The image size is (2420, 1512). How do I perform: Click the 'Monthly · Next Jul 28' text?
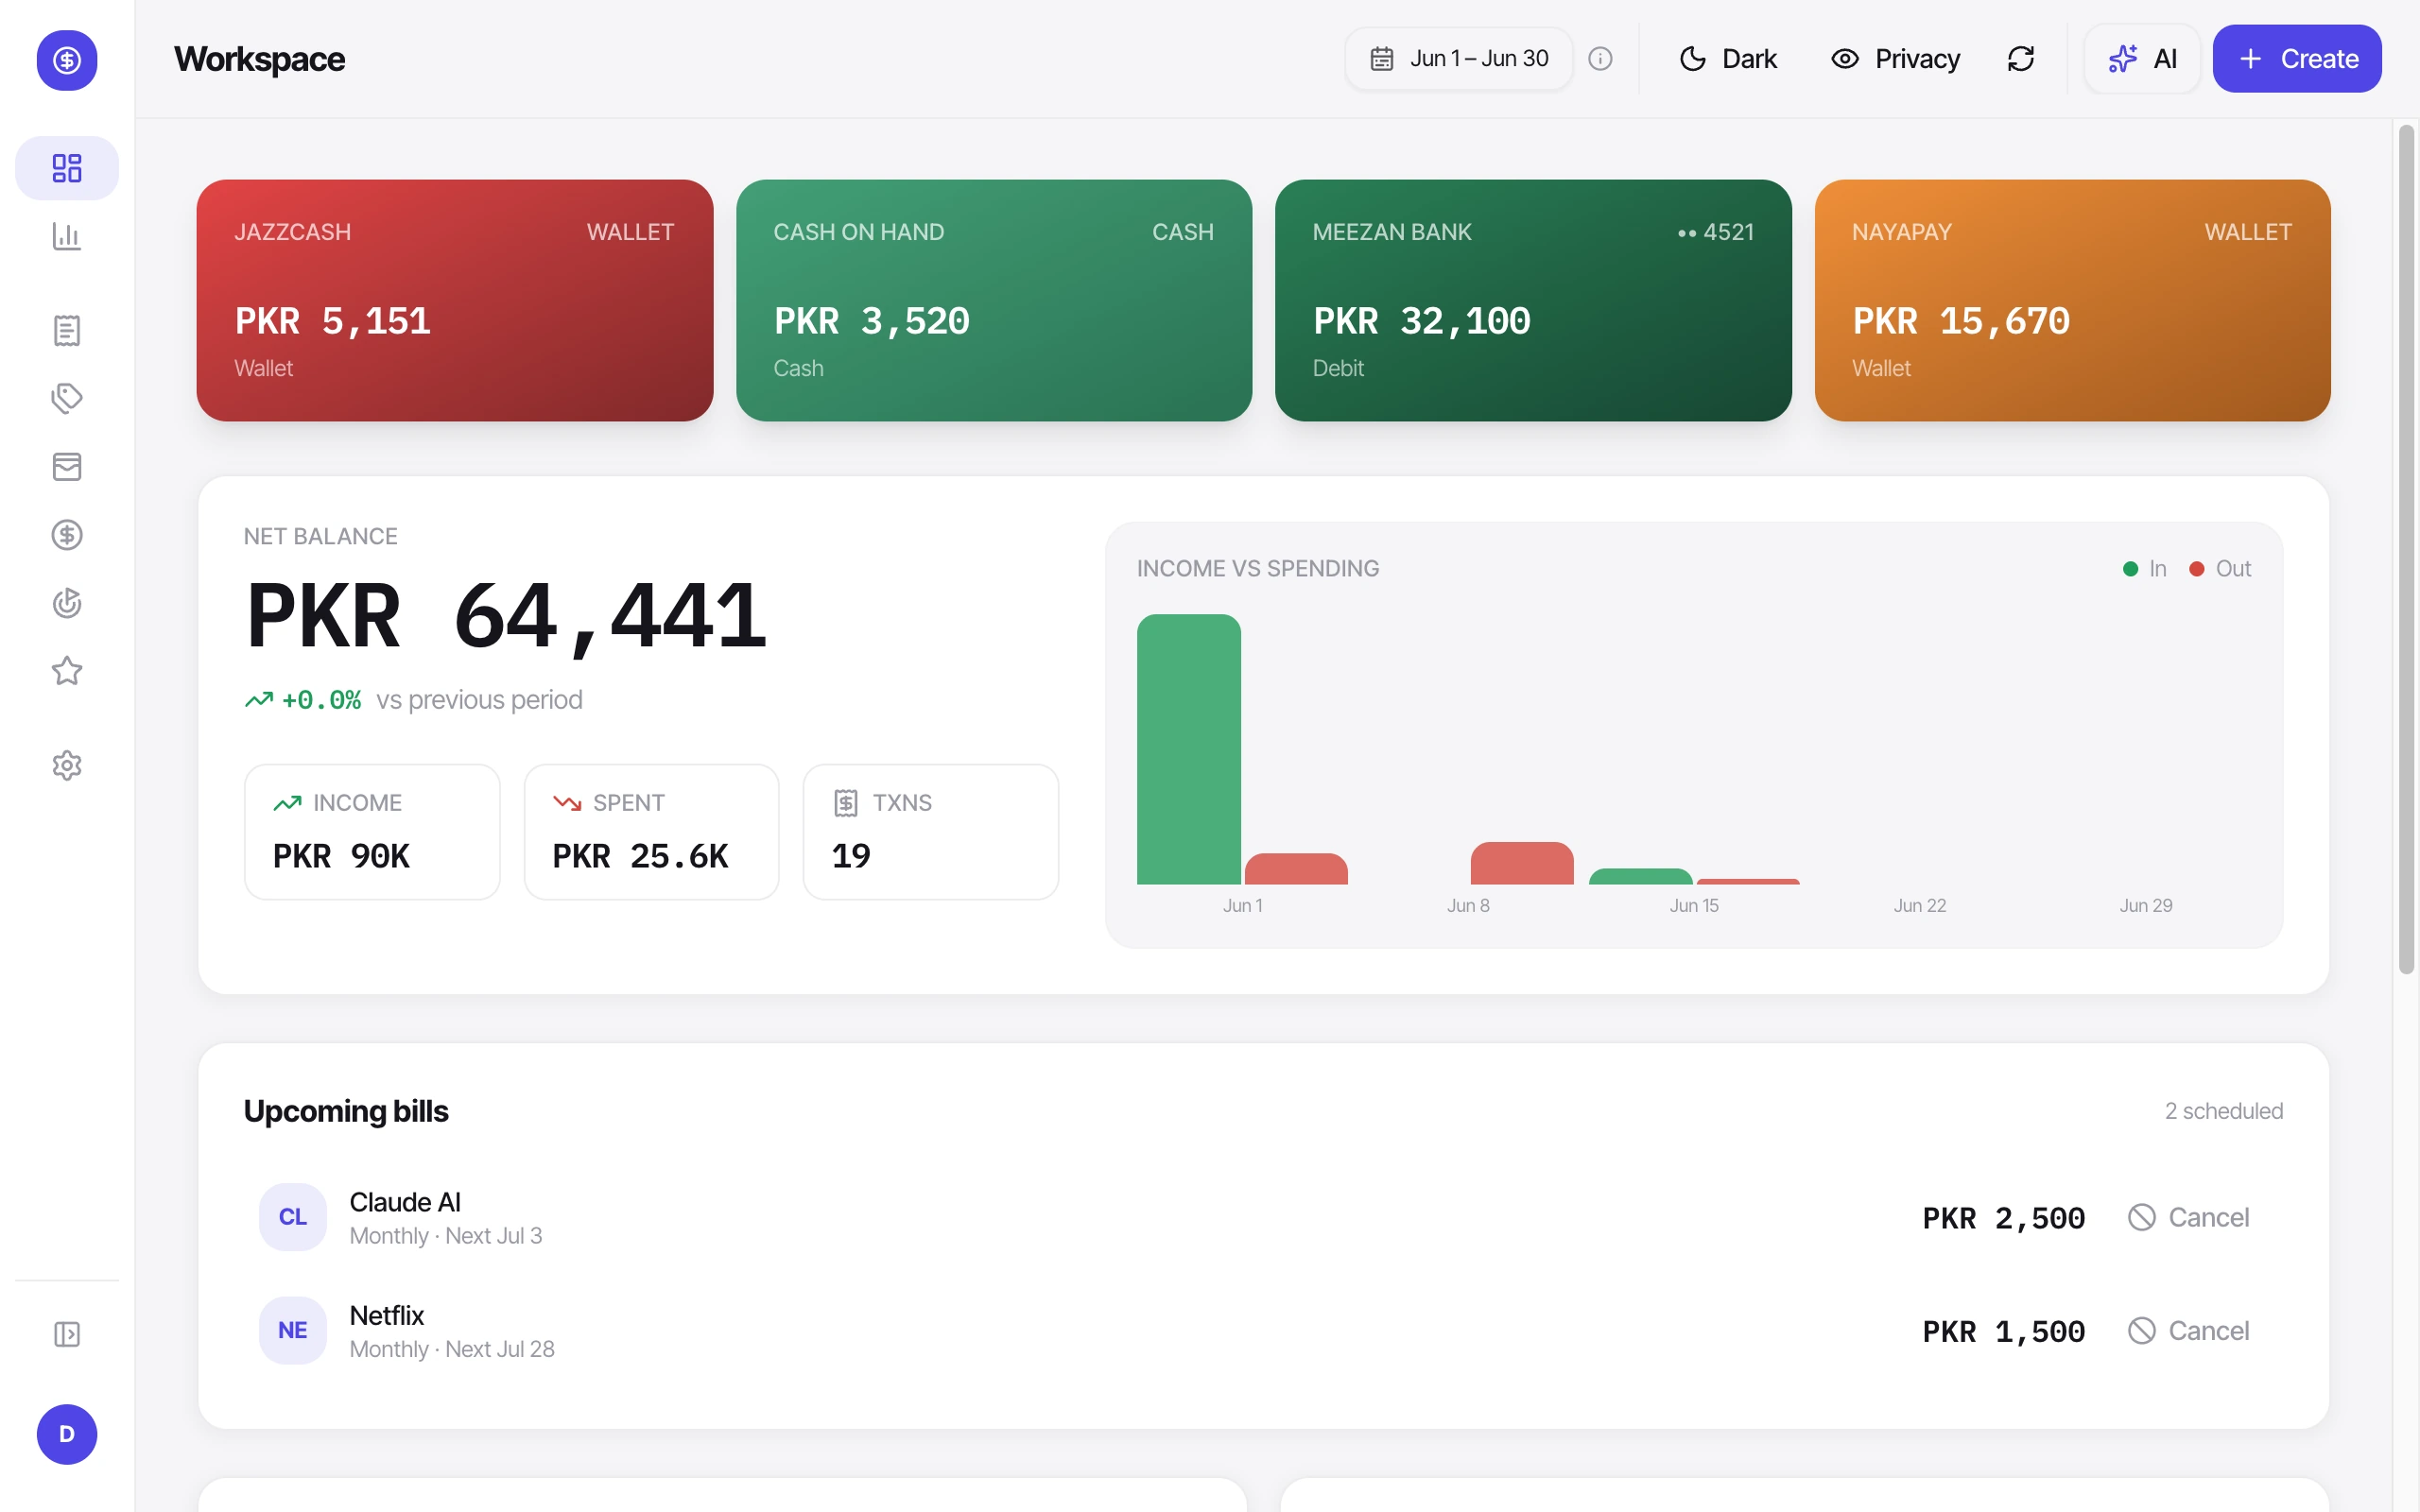[452, 1349]
